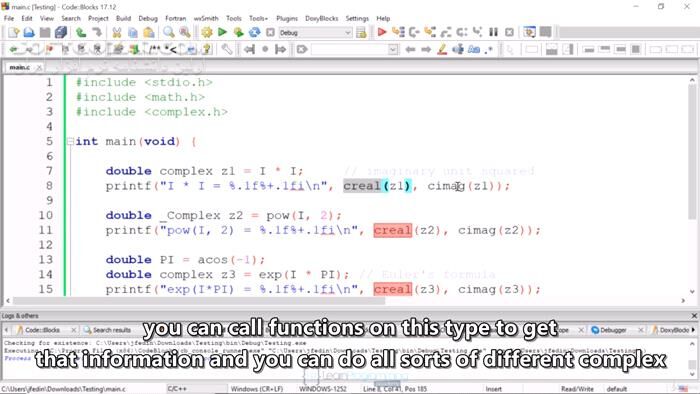Screen dimensions: 700x394
Task: Open the Plugins menu
Action: coord(287,18)
